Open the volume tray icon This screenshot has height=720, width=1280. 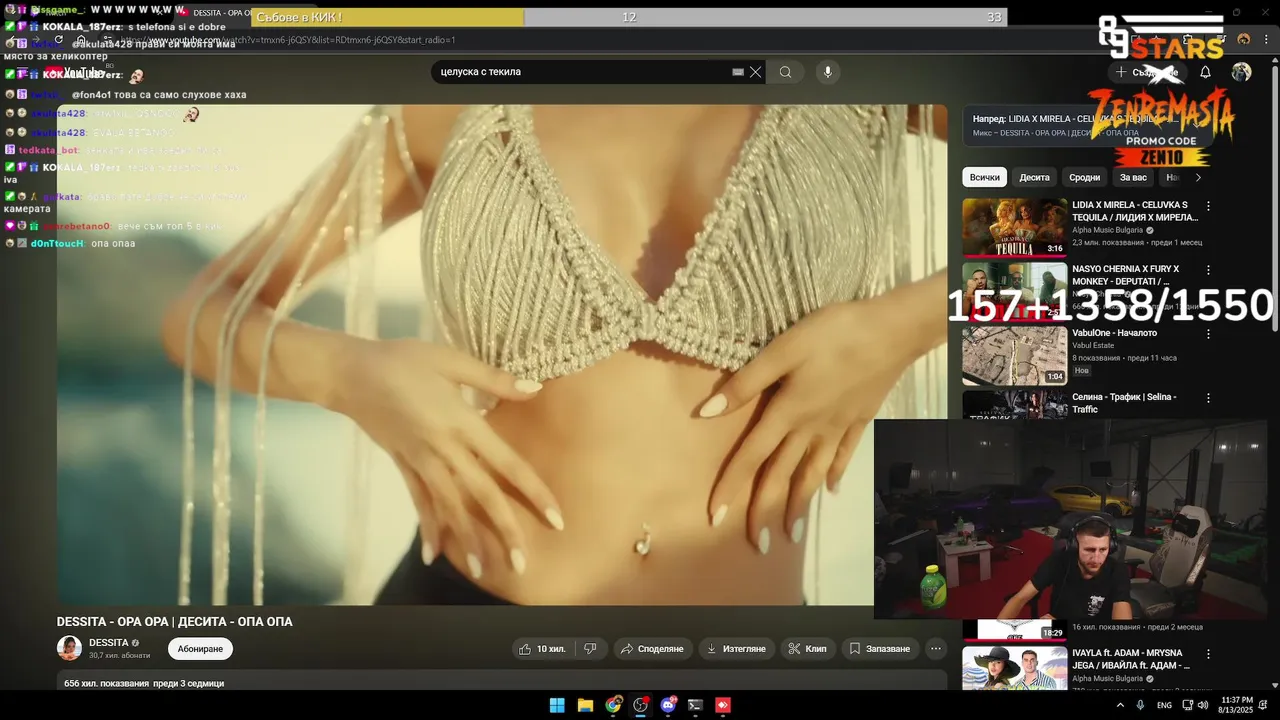pos(1203,705)
